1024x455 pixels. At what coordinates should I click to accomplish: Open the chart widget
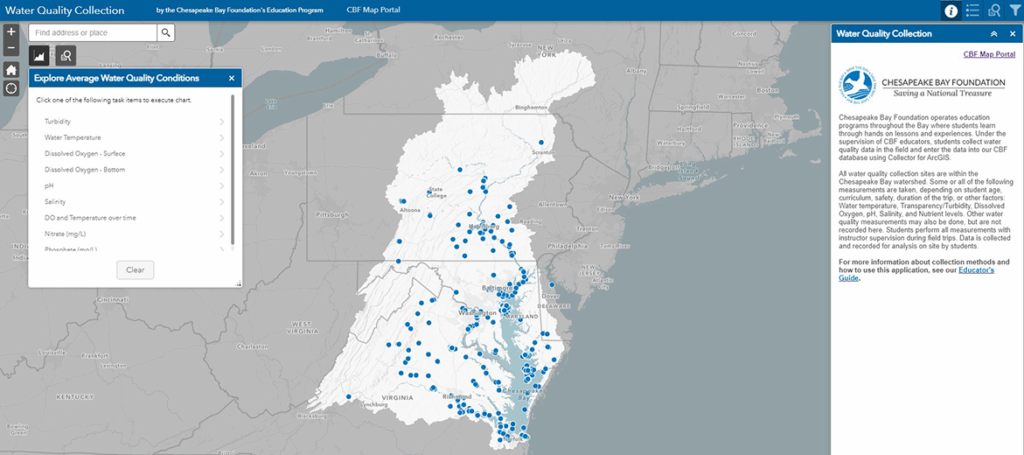click(x=40, y=55)
